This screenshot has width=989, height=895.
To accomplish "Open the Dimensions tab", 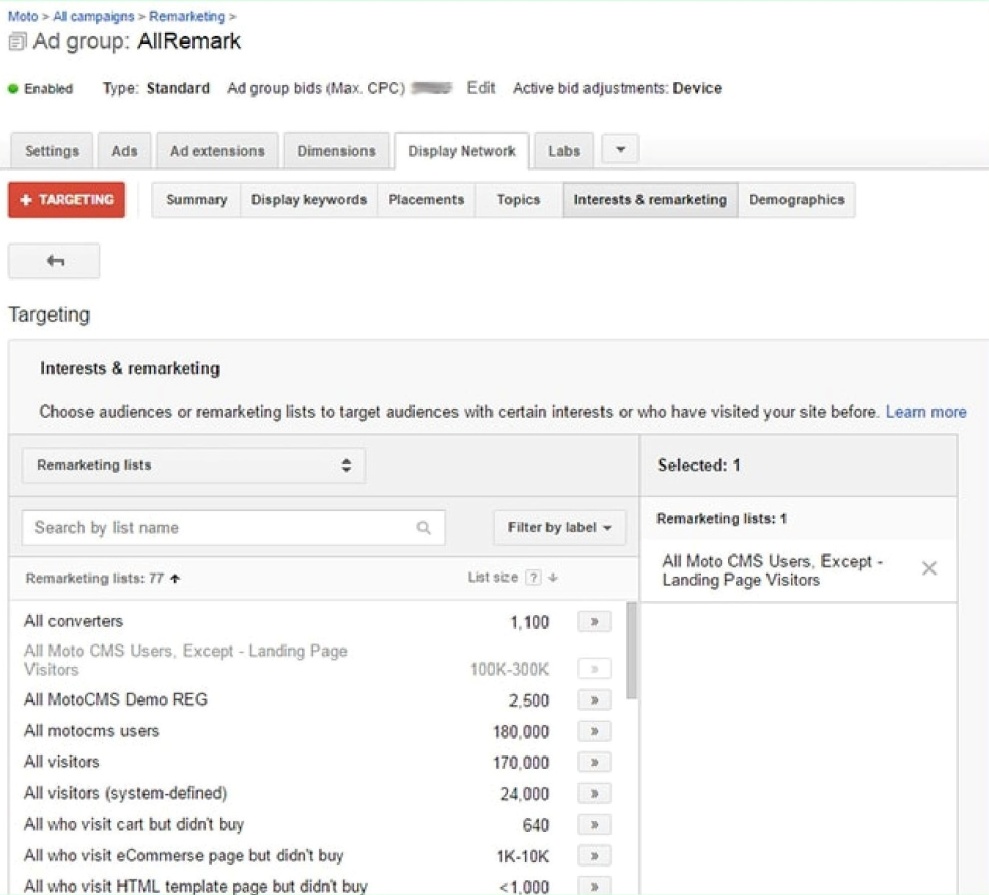I will (x=336, y=151).
